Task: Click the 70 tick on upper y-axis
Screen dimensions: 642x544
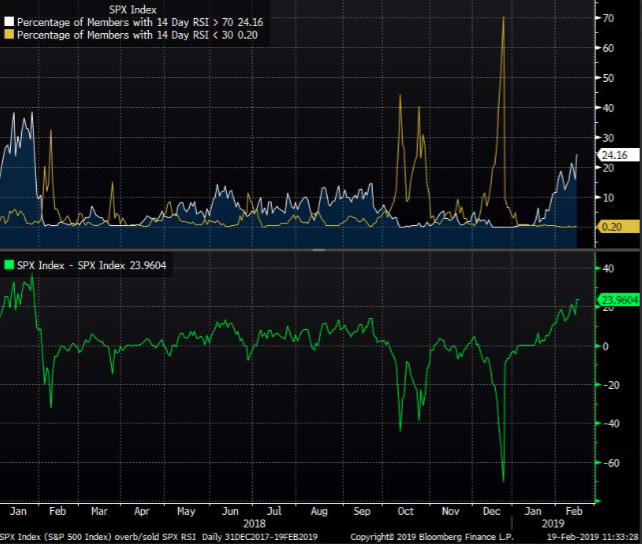Action: click(x=606, y=19)
